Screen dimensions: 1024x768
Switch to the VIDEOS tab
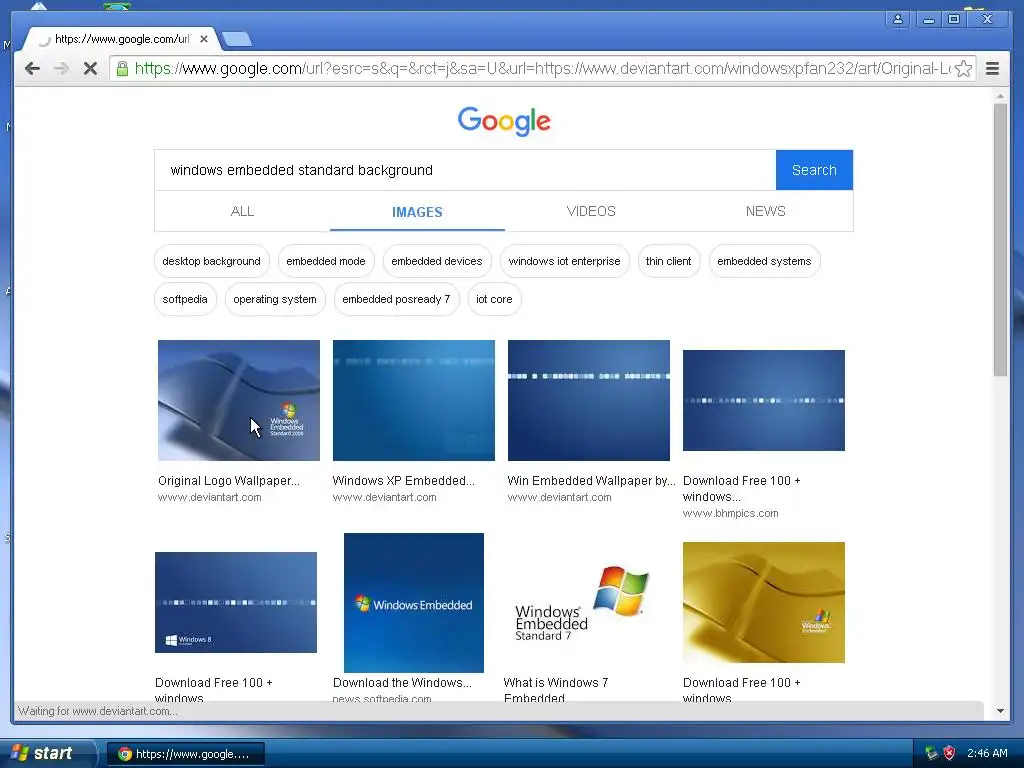coord(591,212)
